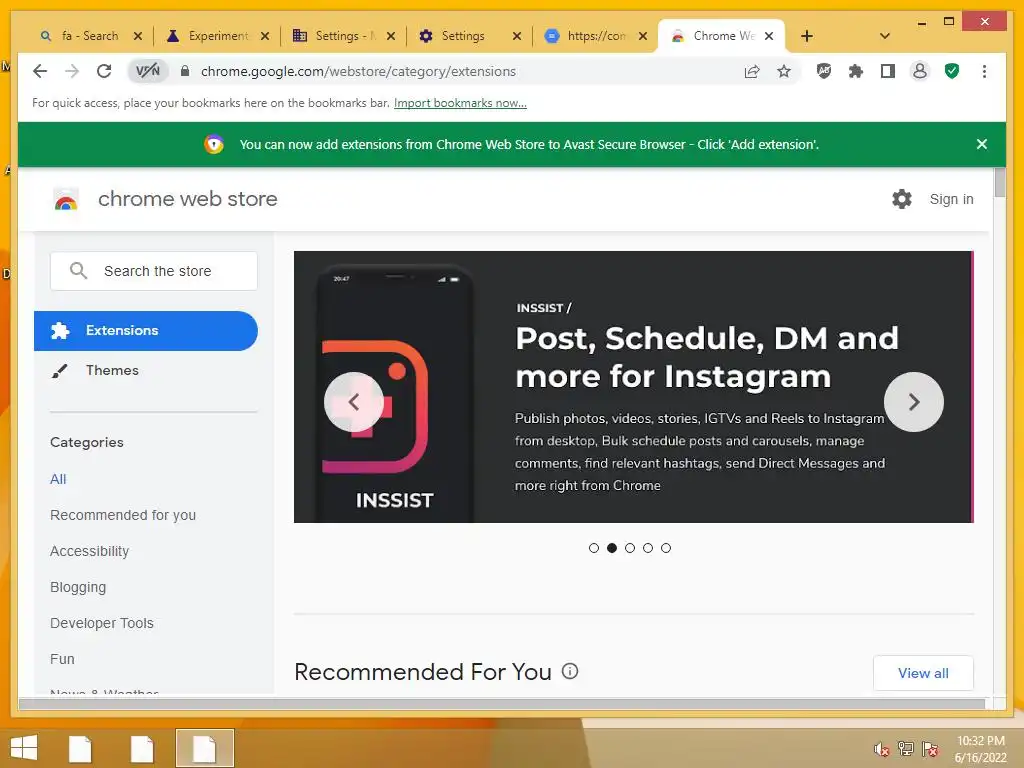Viewport: 1024px width, 768px height.
Task: Click the vertical page scrollbar
Action: click(999, 182)
